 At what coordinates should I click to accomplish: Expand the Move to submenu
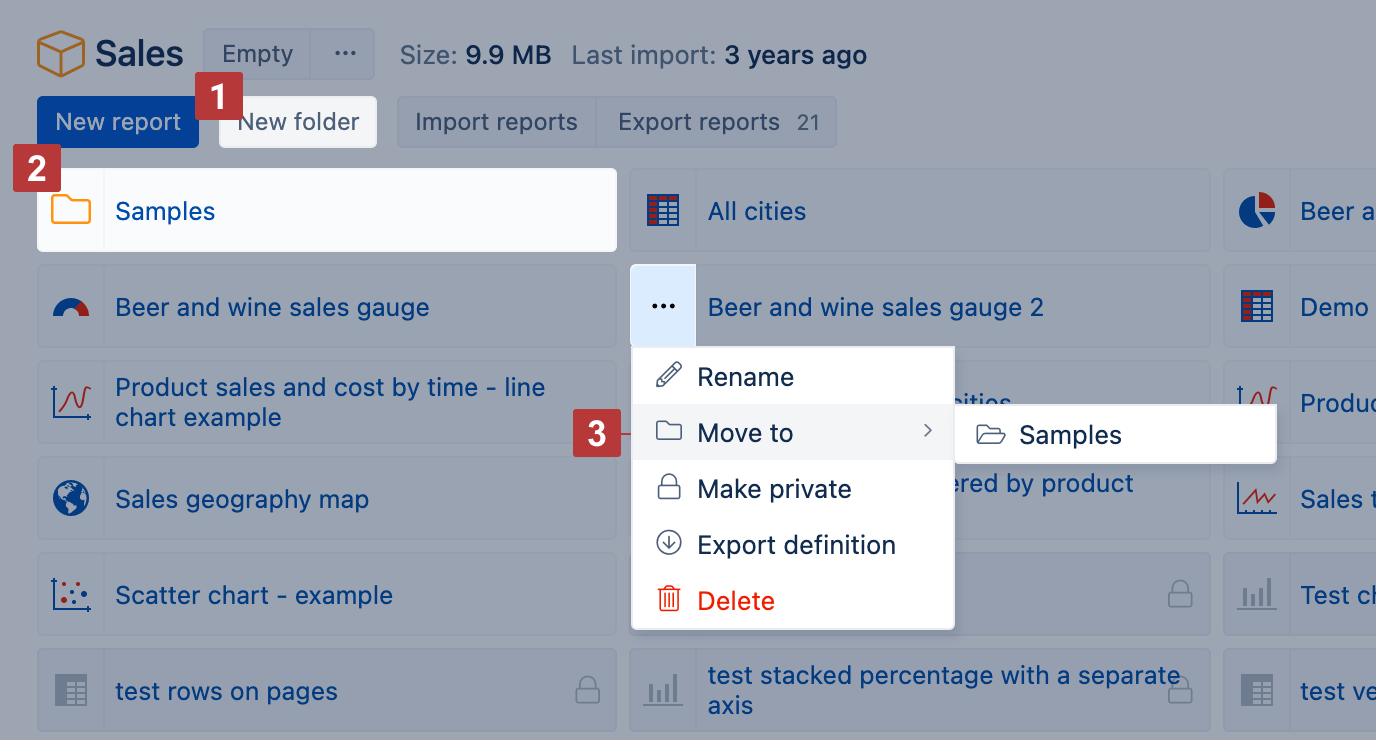click(x=745, y=432)
